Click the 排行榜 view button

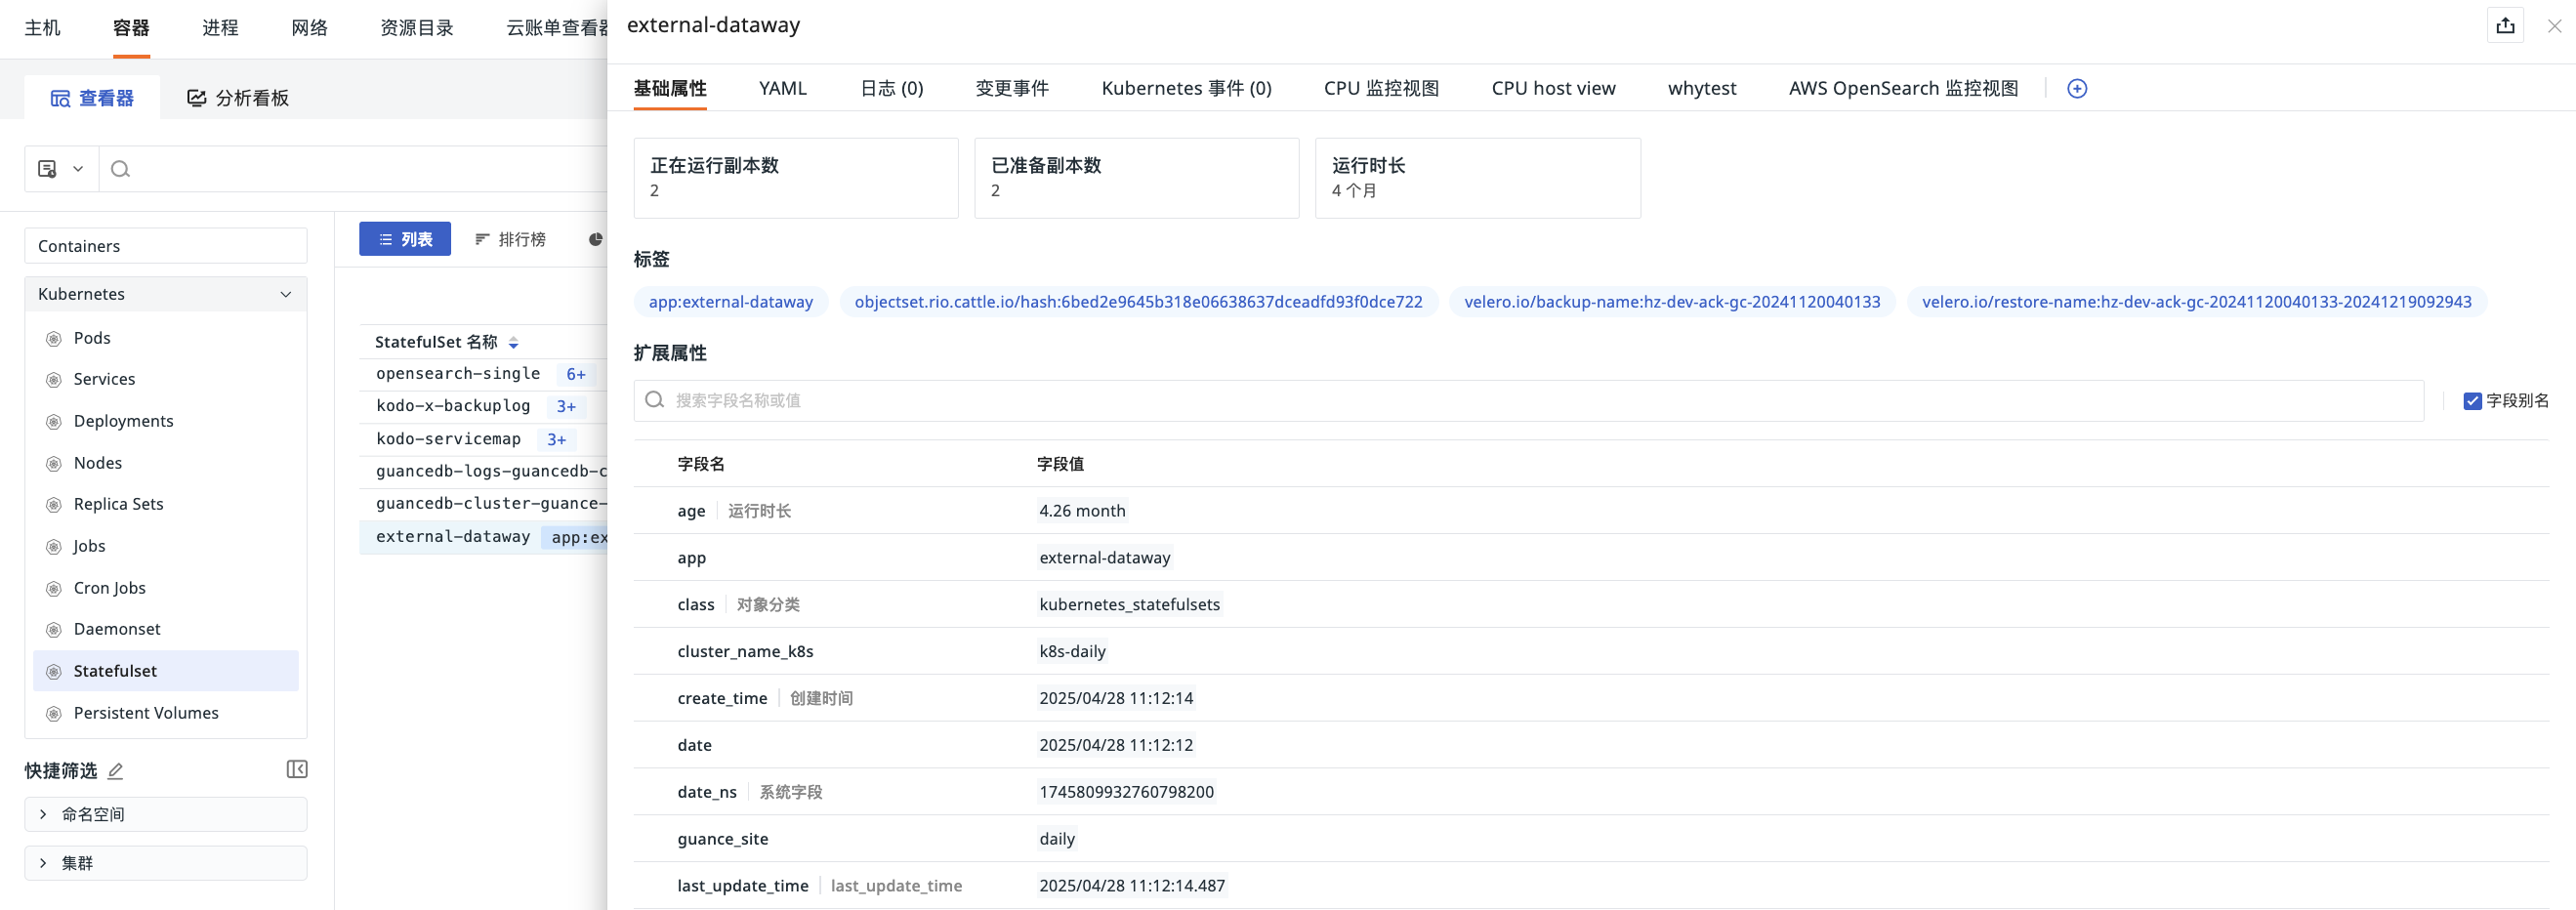pyautogui.click(x=510, y=239)
